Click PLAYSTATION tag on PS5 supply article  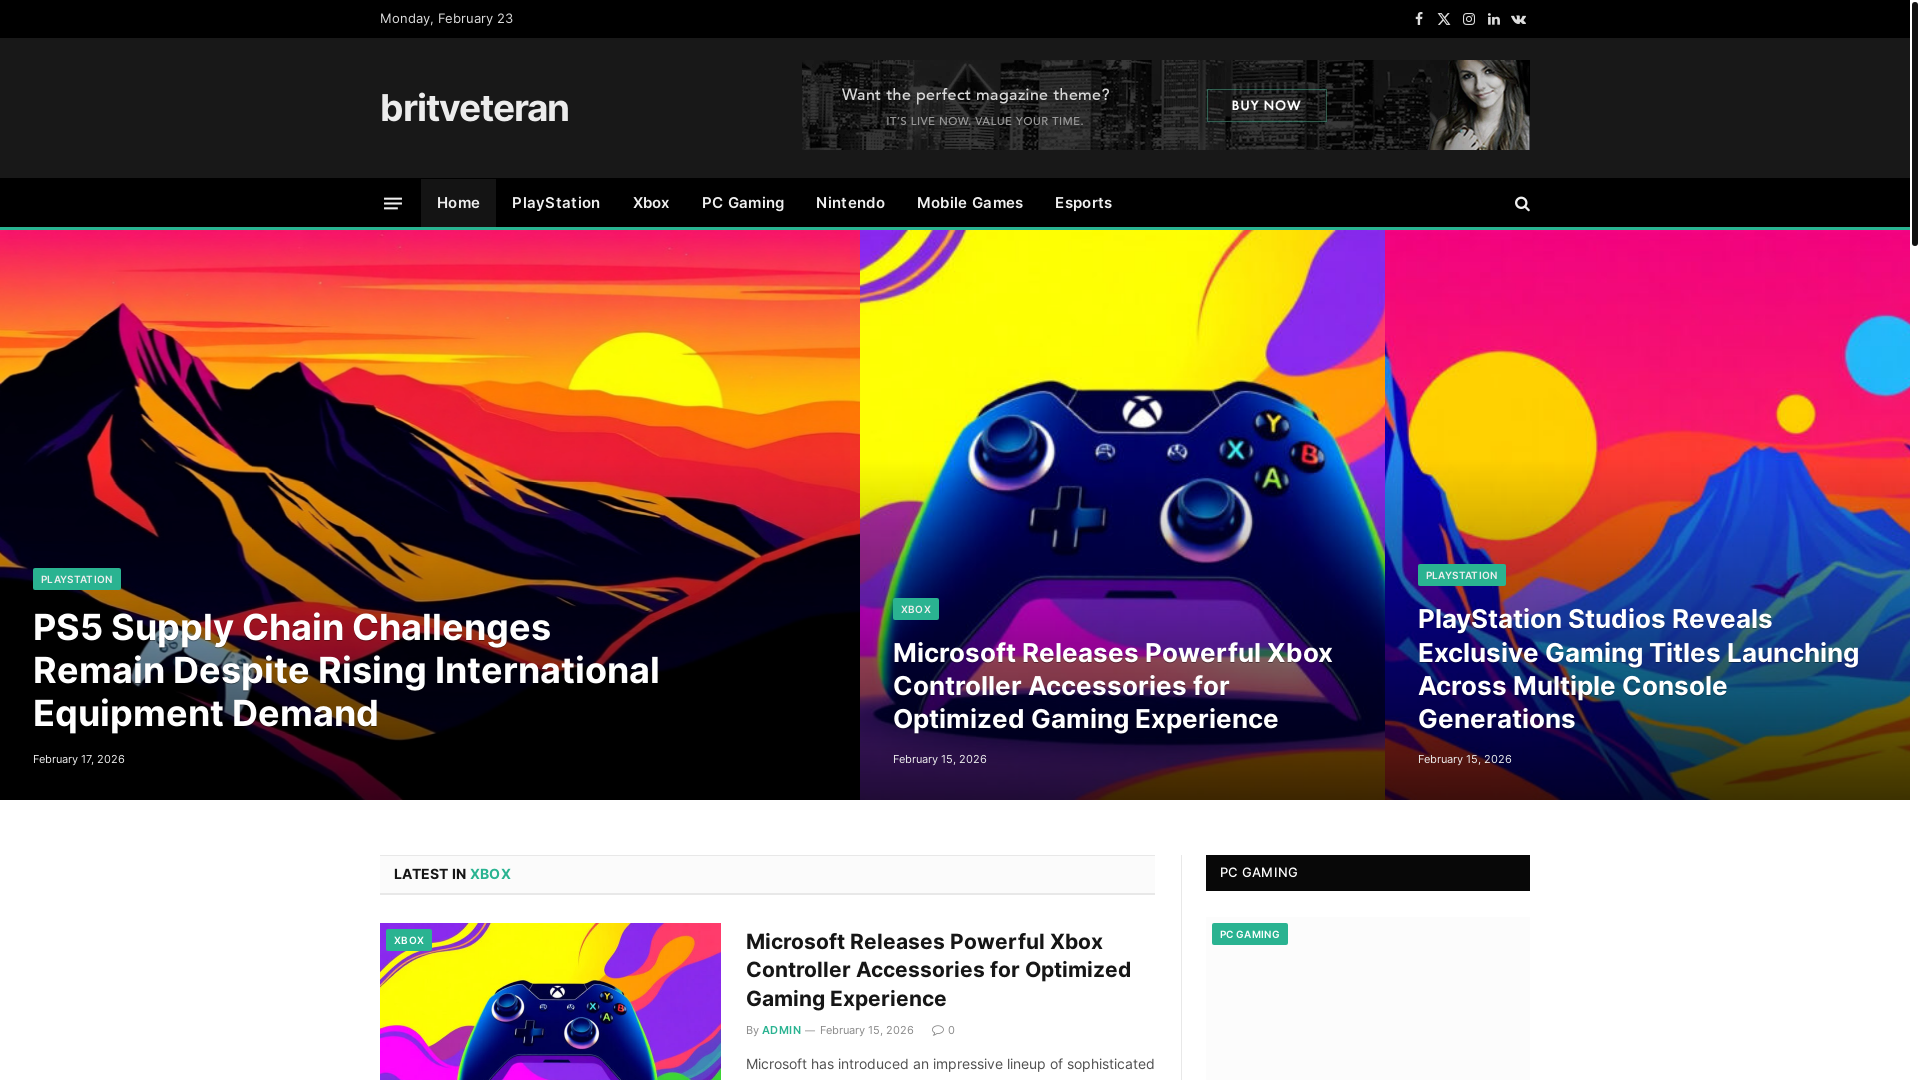tap(77, 579)
